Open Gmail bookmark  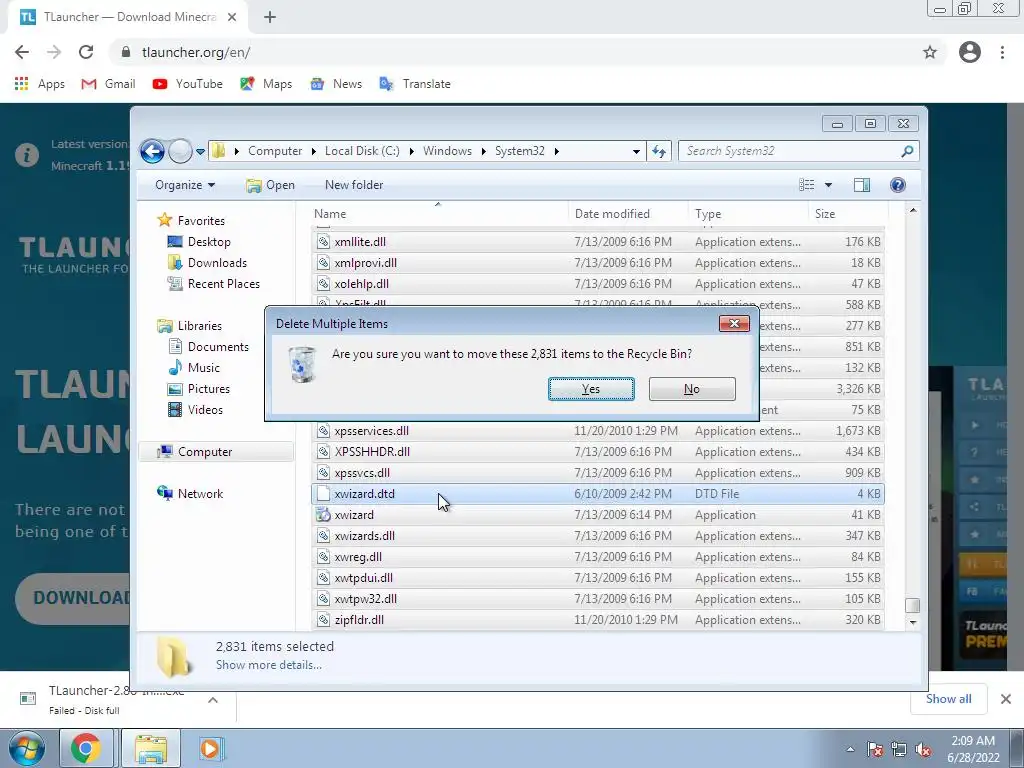(x=108, y=84)
